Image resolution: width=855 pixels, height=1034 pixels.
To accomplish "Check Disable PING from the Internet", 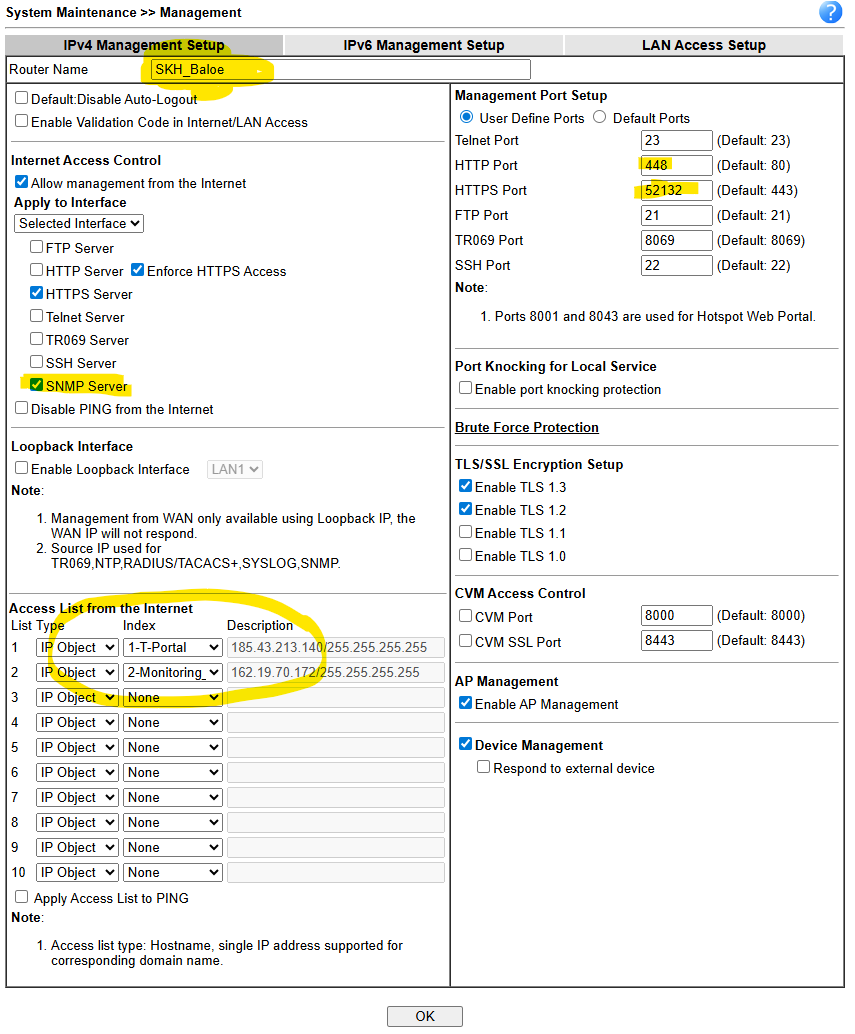I will pyautogui.click(x=22, y=408).
